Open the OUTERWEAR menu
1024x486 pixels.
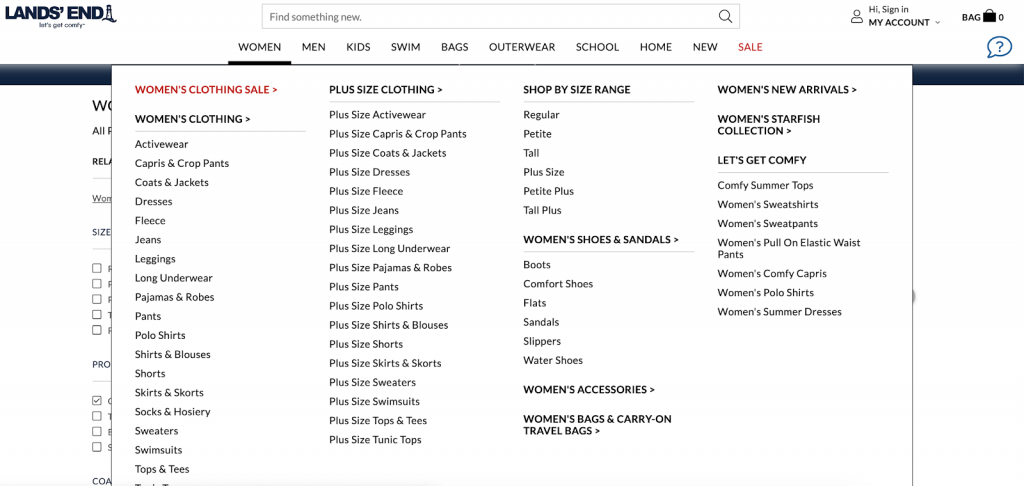tap(522, 47)
